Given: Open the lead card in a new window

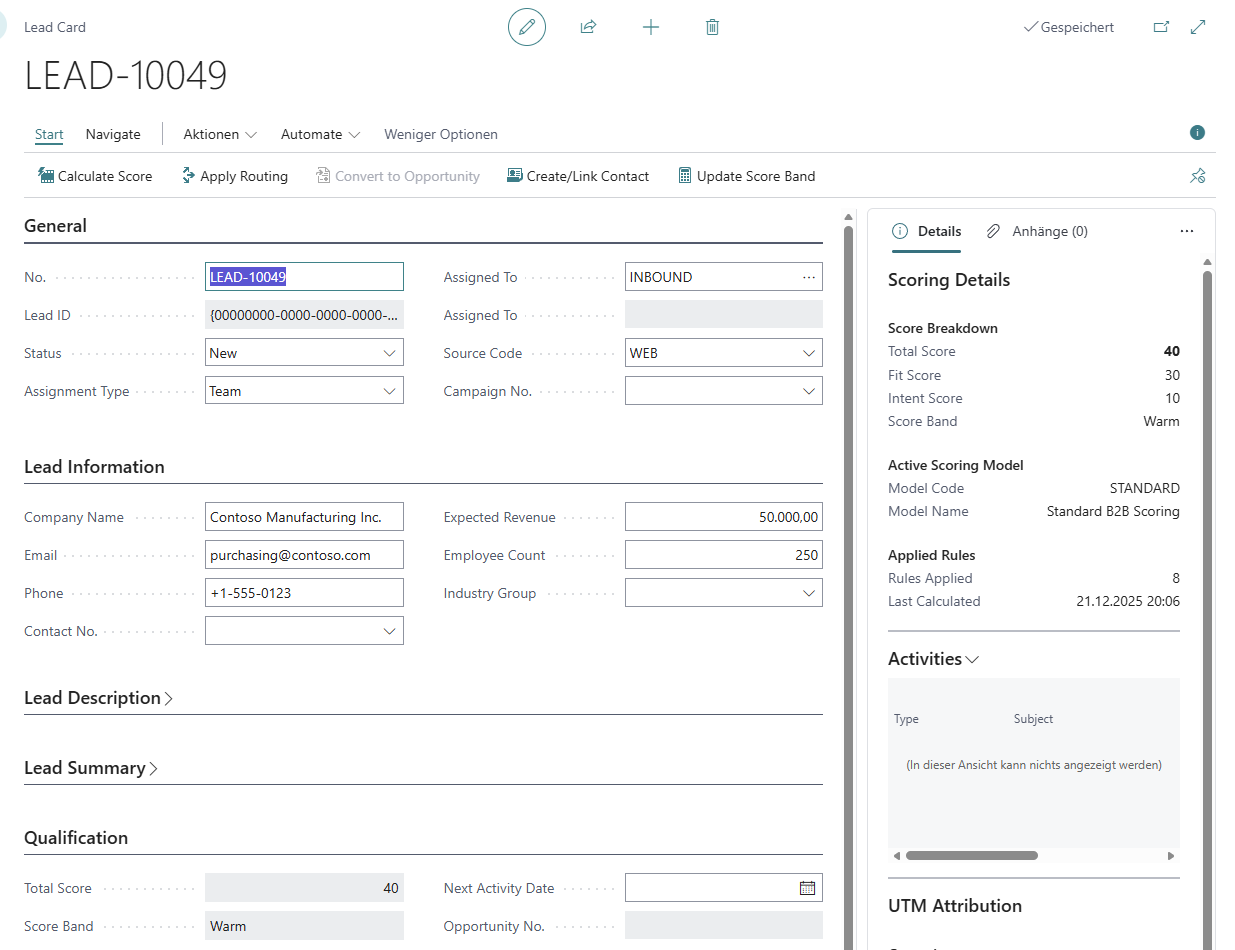Looking at the screenshot, I should [x=1161, y=27].
